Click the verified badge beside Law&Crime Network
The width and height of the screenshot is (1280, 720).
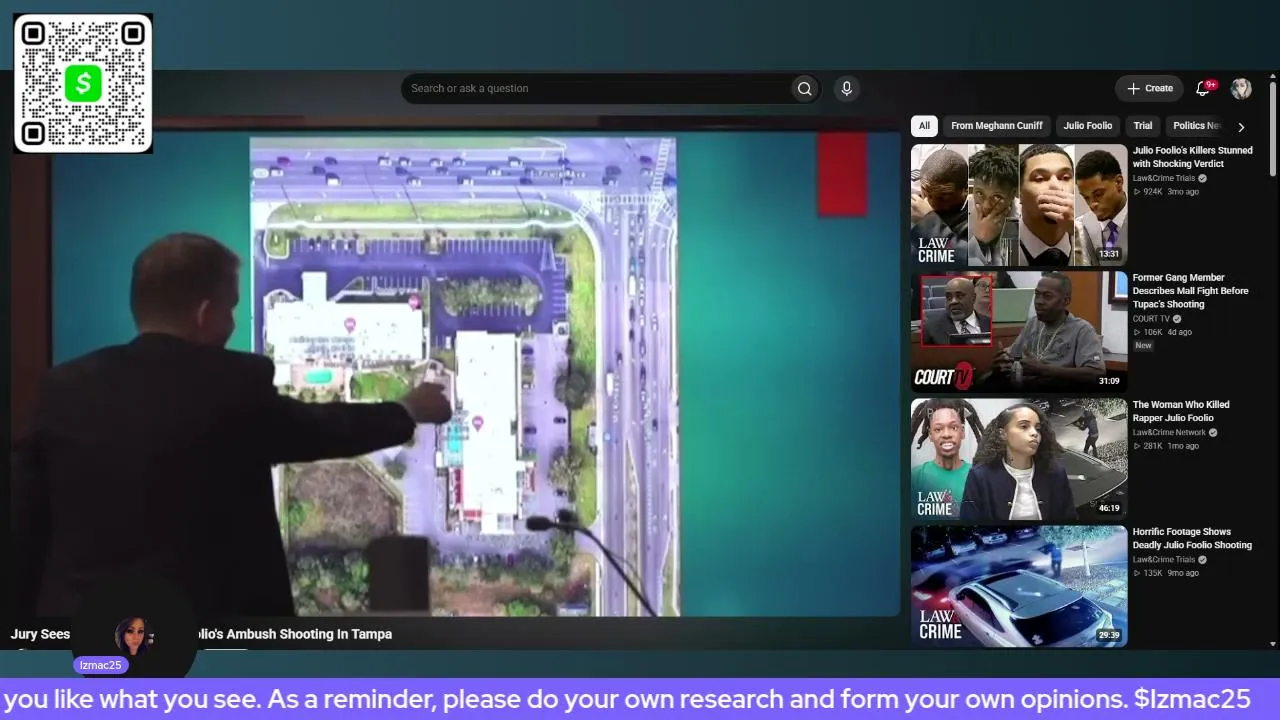[x=1213, y=433]
